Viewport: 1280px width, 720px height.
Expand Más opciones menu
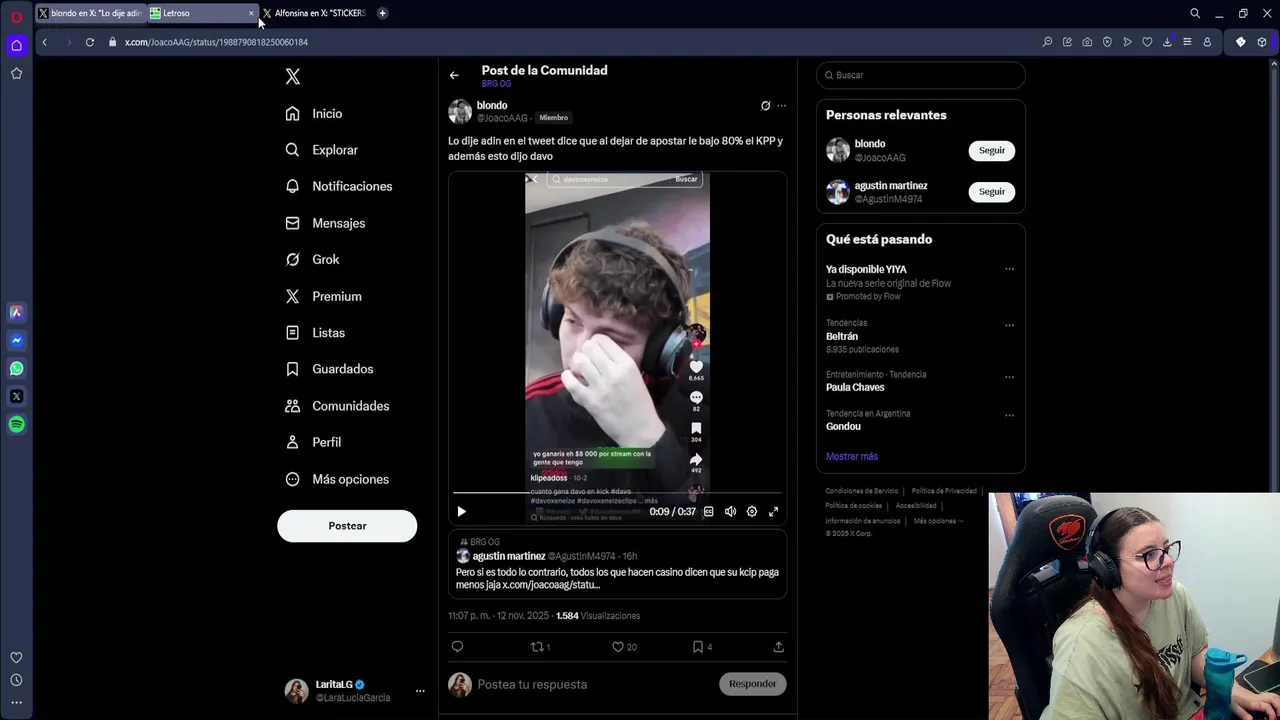(x=337, y=479)
